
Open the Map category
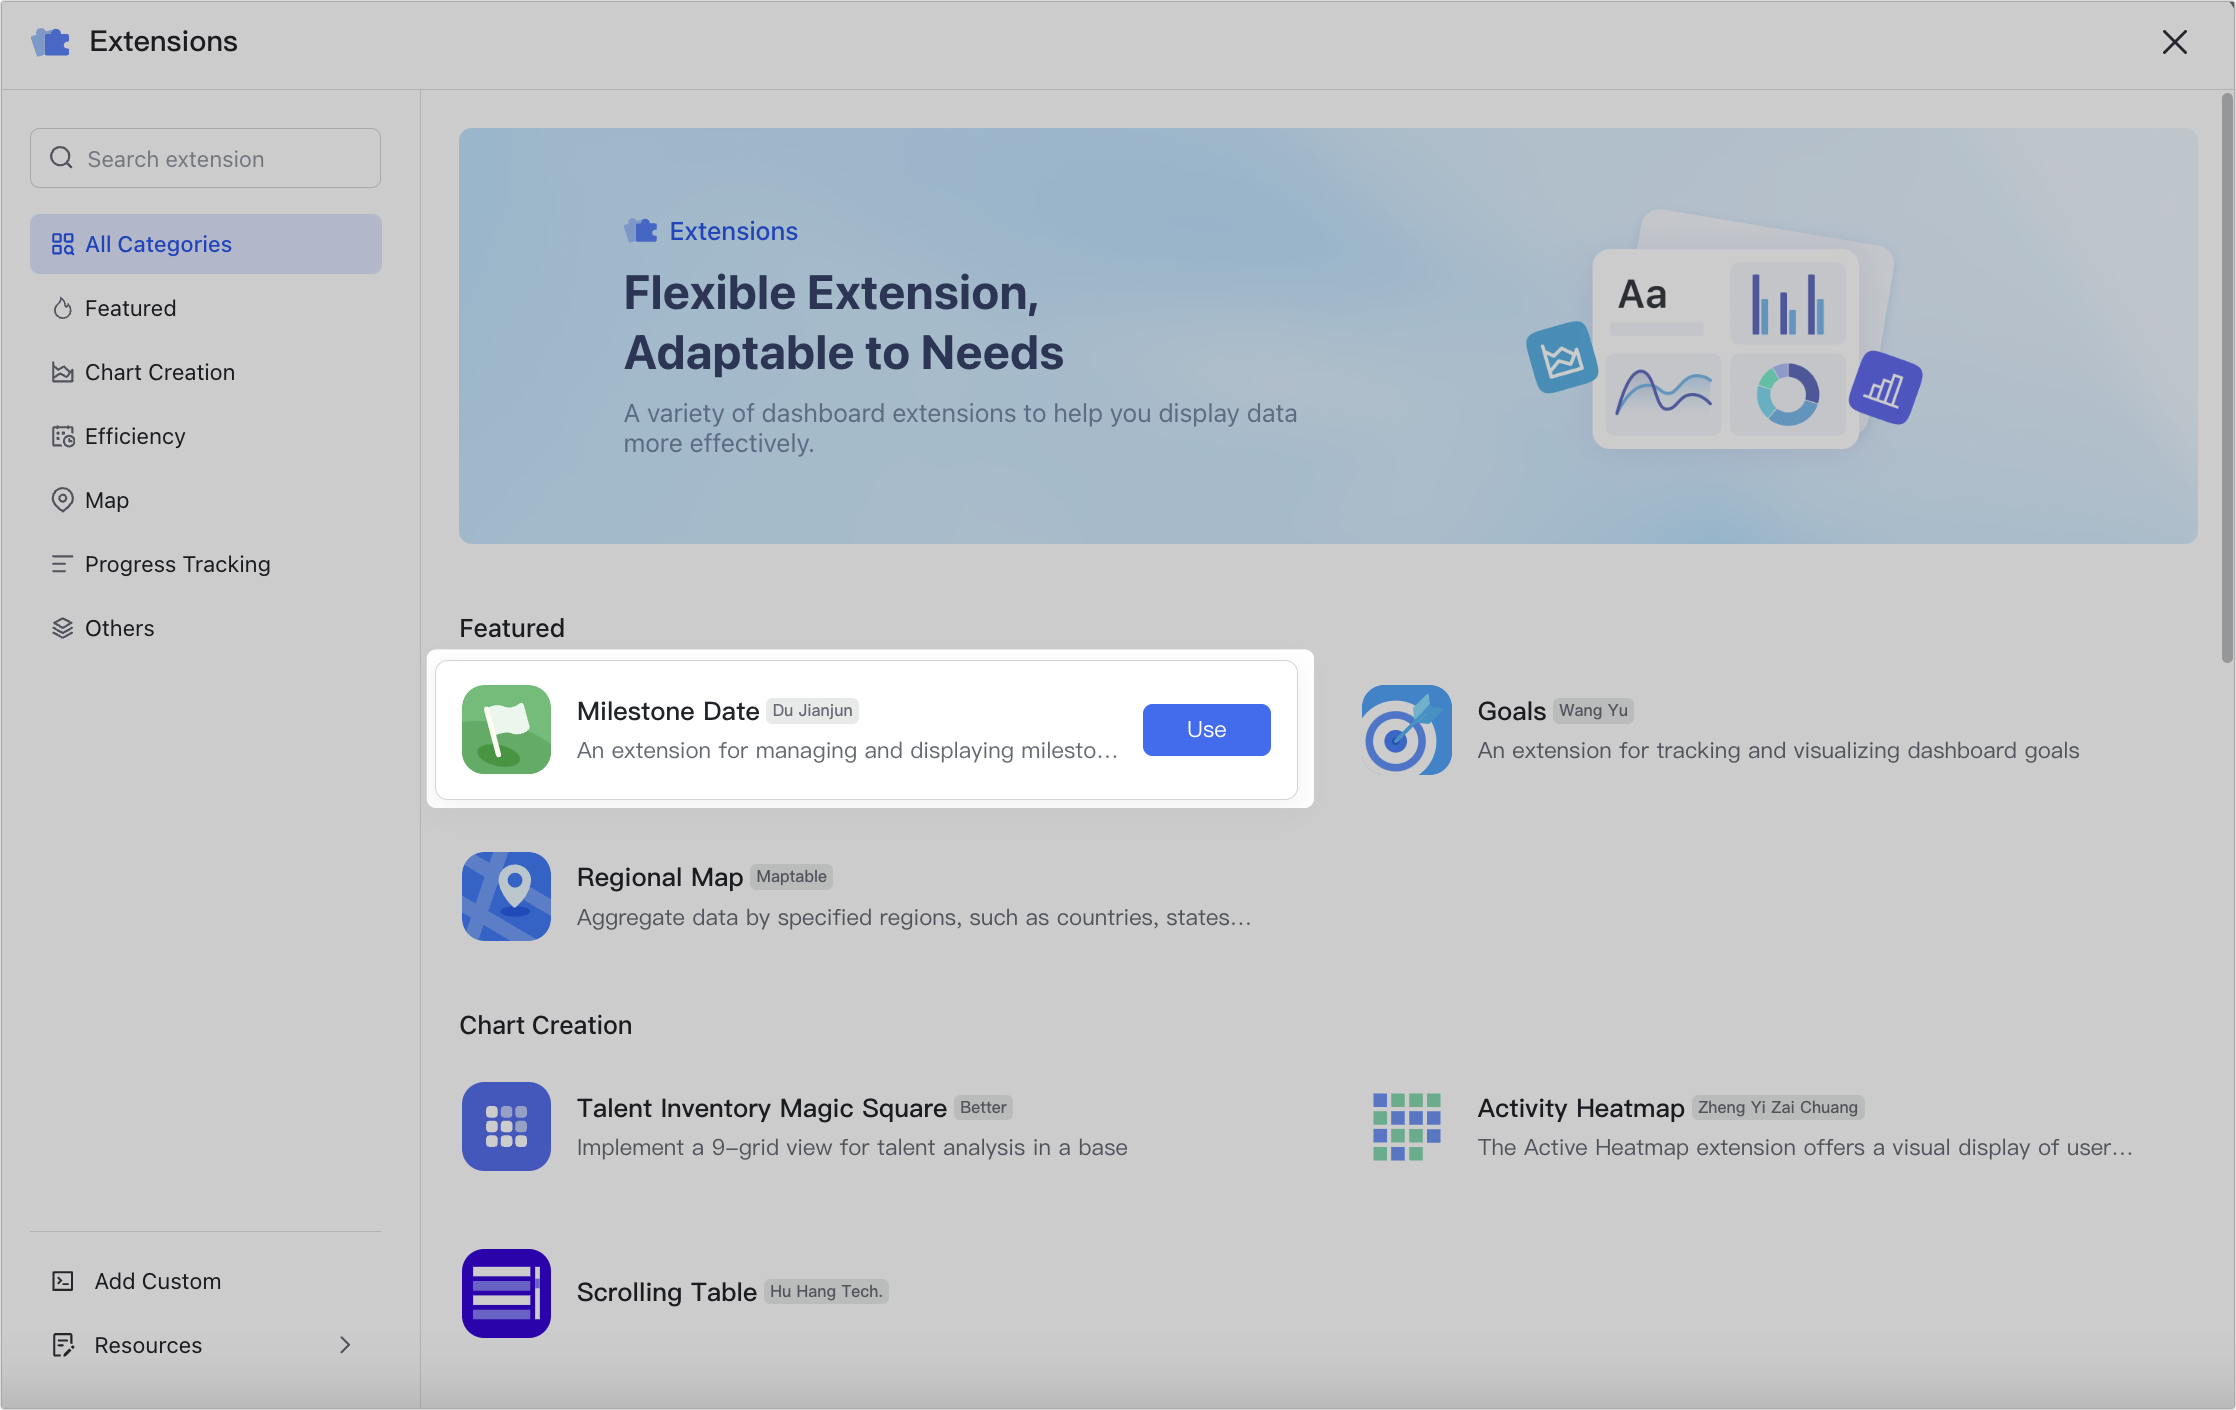point(206,500)
